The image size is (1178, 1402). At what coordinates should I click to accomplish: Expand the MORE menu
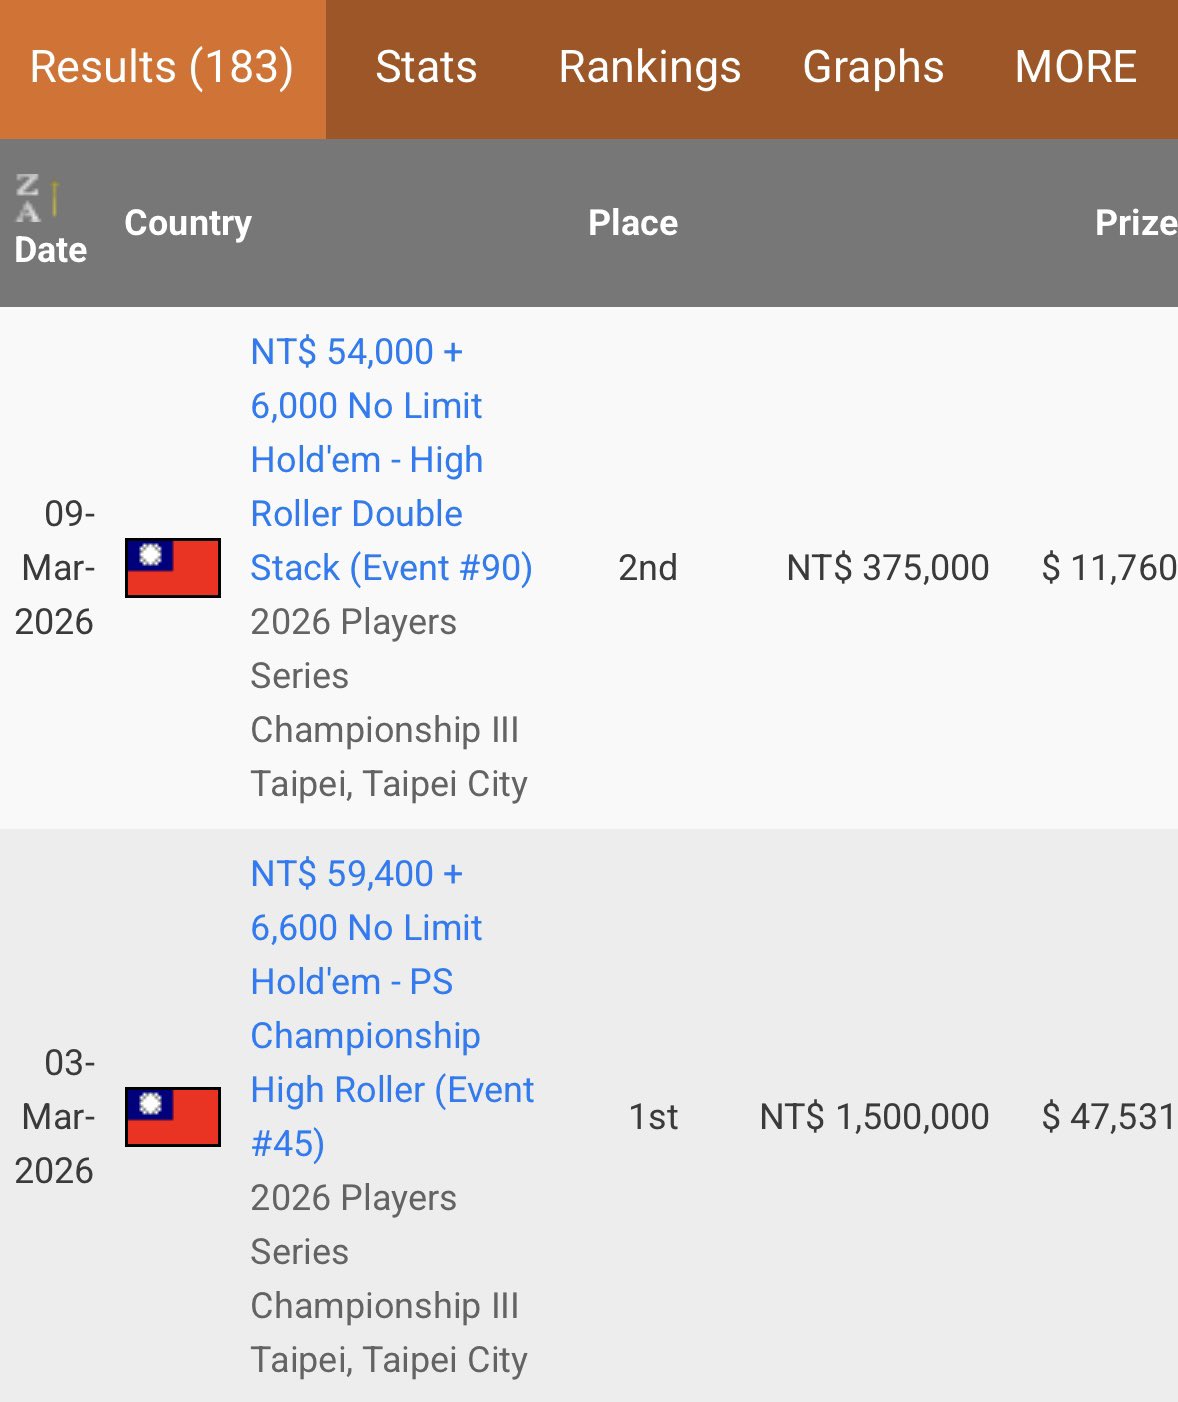[1075, 68]
